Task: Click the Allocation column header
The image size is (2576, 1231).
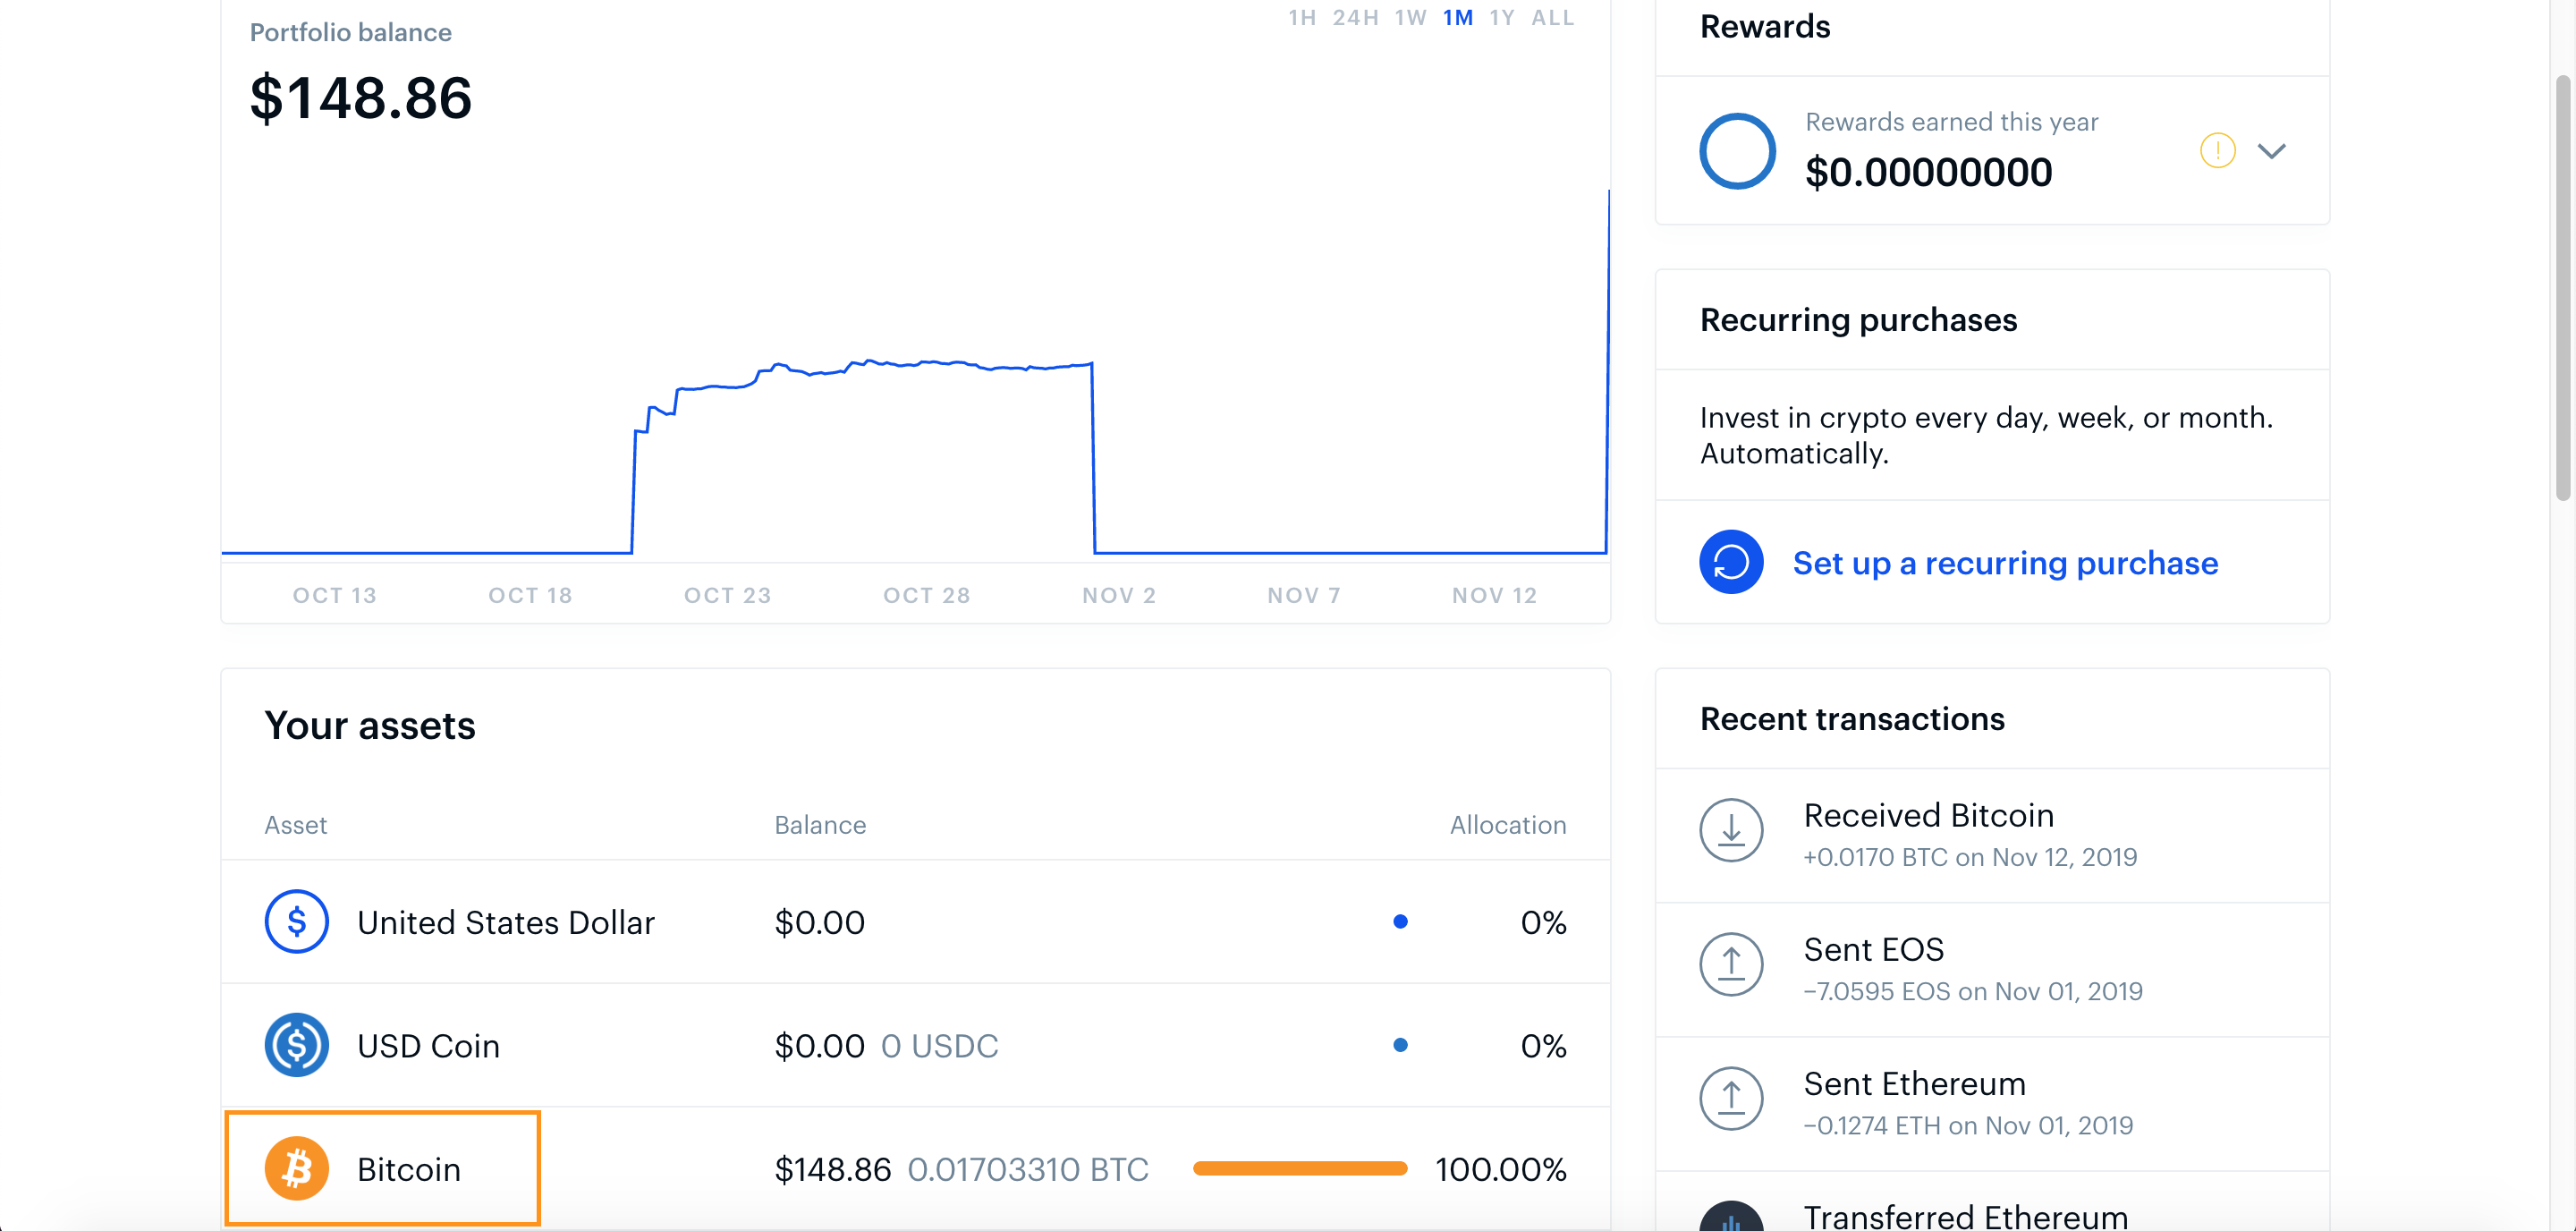Action: (x=1508, y=825)
